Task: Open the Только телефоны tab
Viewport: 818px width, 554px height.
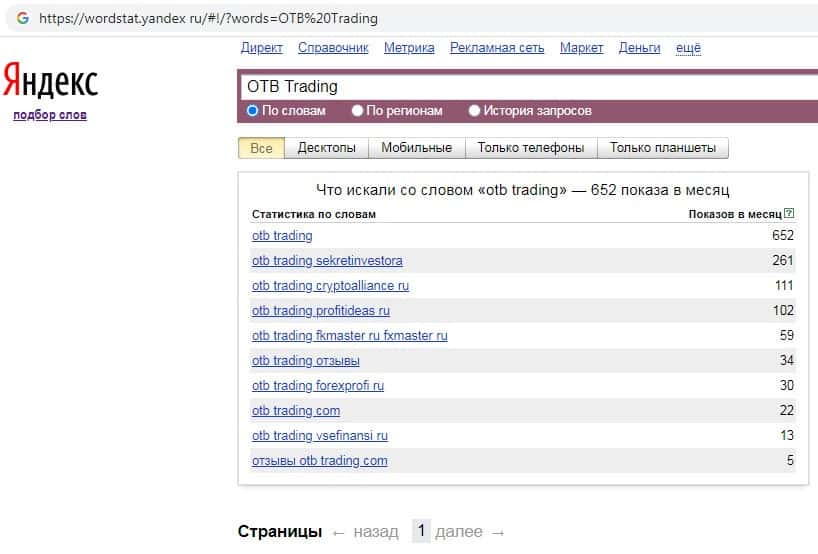Action: coord(531,148)
